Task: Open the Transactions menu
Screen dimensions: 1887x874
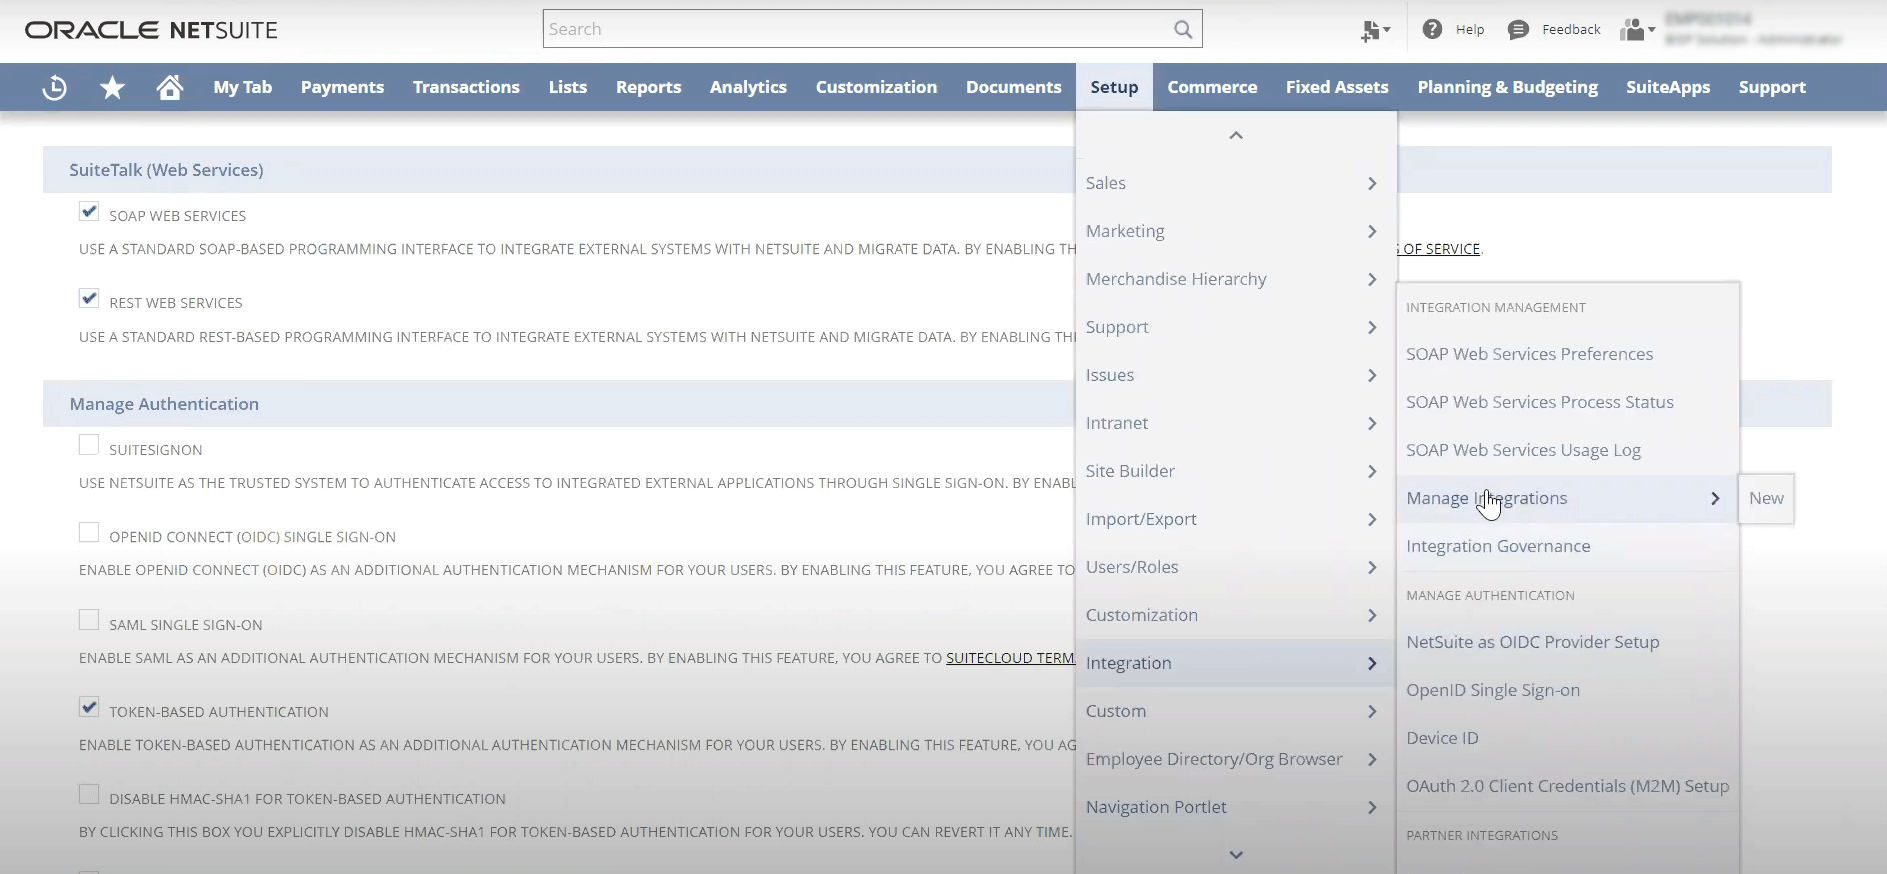Action: pyautogui.click(x=466, y=87)
